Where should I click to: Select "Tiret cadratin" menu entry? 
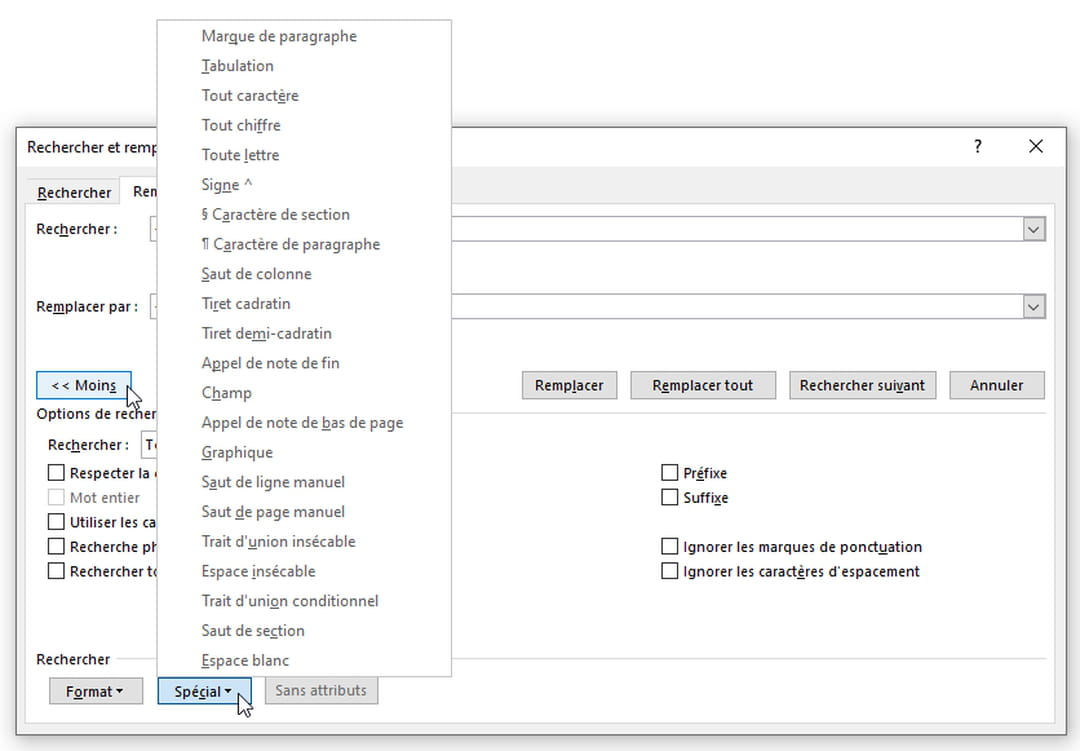coord(248,303)
